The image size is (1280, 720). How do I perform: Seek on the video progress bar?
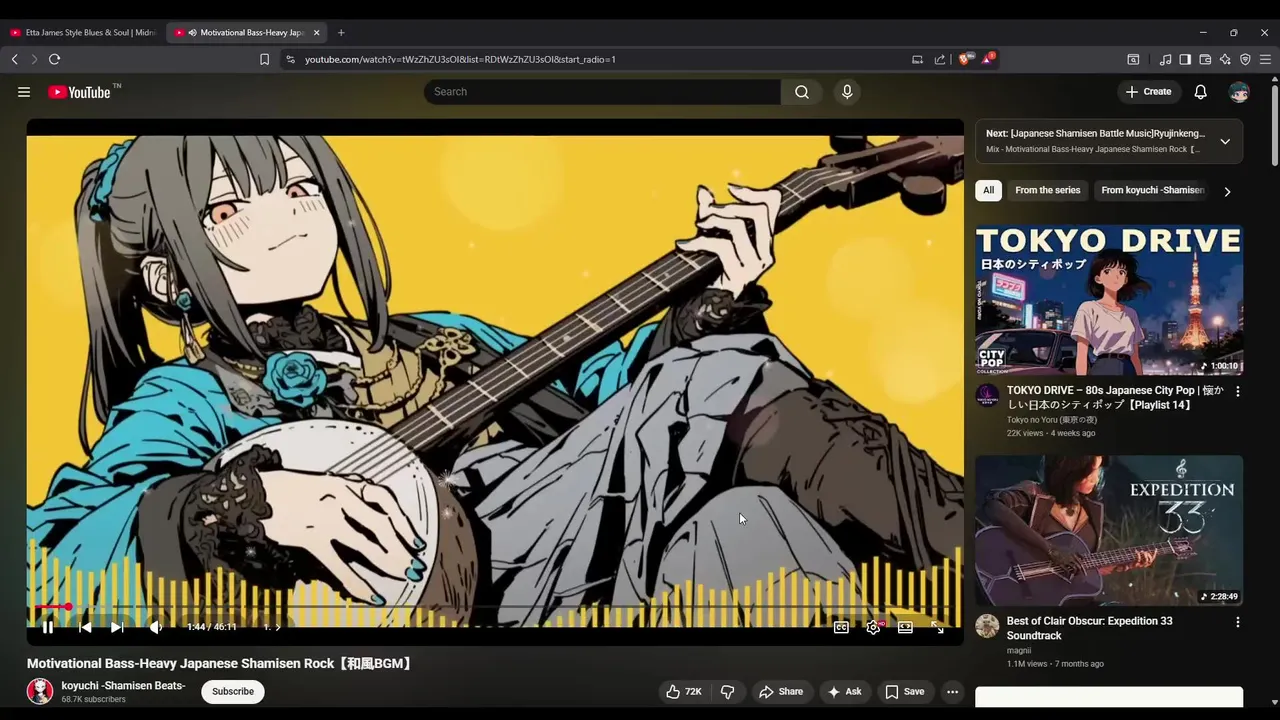point(495,607)
